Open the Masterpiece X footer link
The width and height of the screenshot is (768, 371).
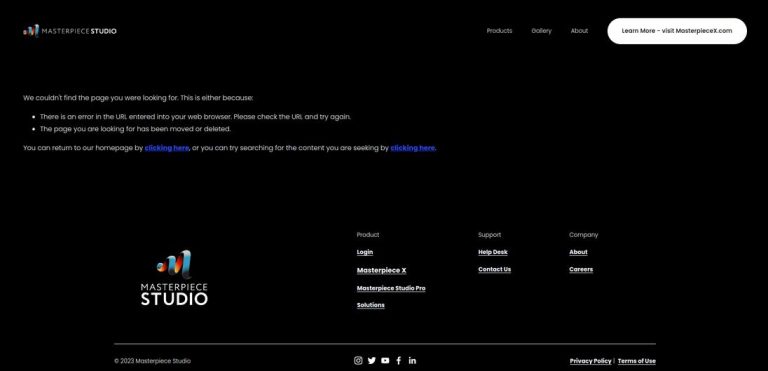pyautogui.click(x=382, y=270)
